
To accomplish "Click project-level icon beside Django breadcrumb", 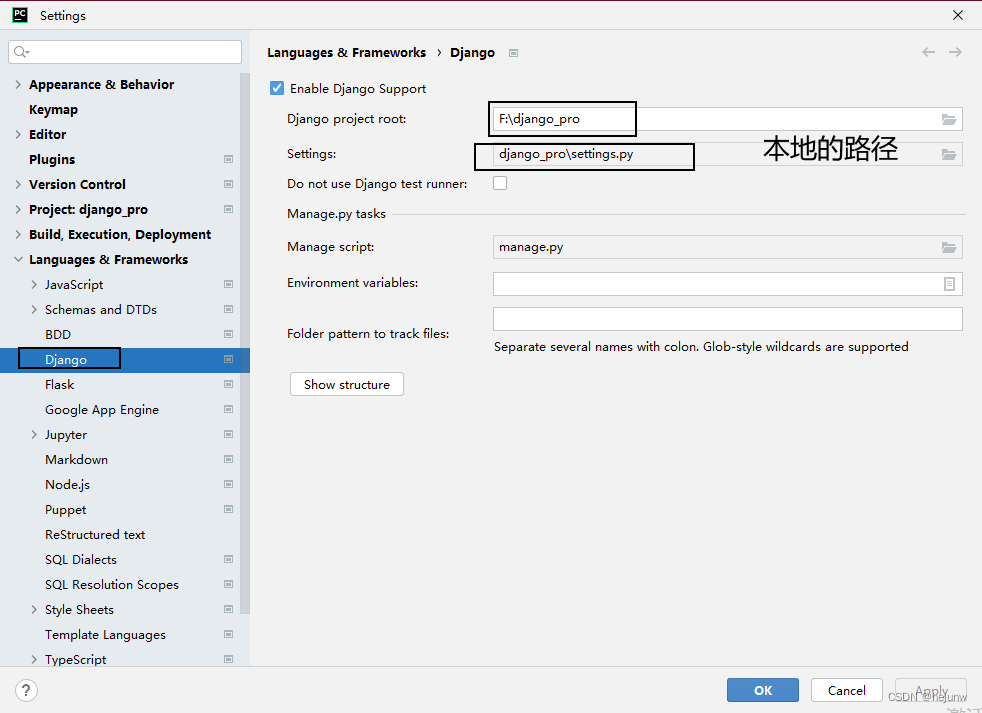I will pyautogui.click(x=514, y=53).
